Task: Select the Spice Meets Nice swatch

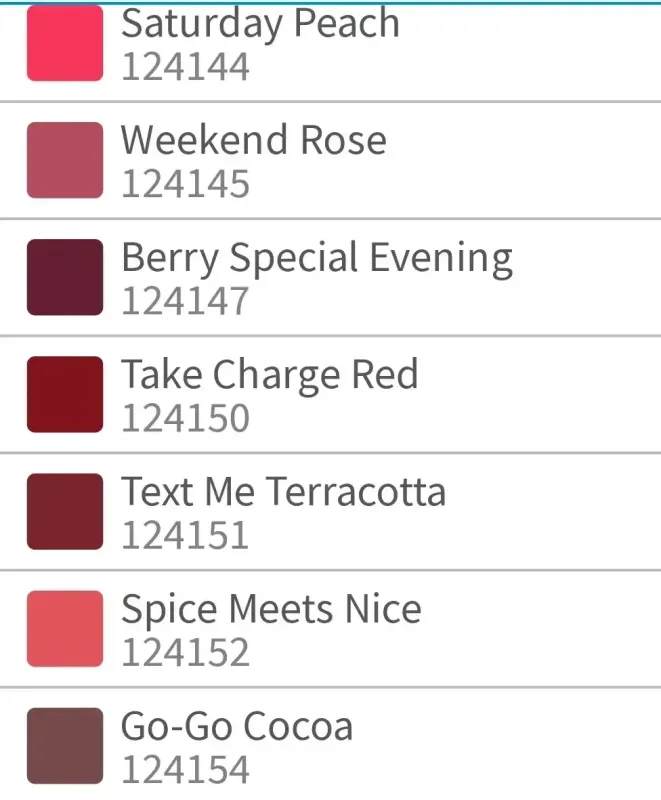Action: [65, 629]
